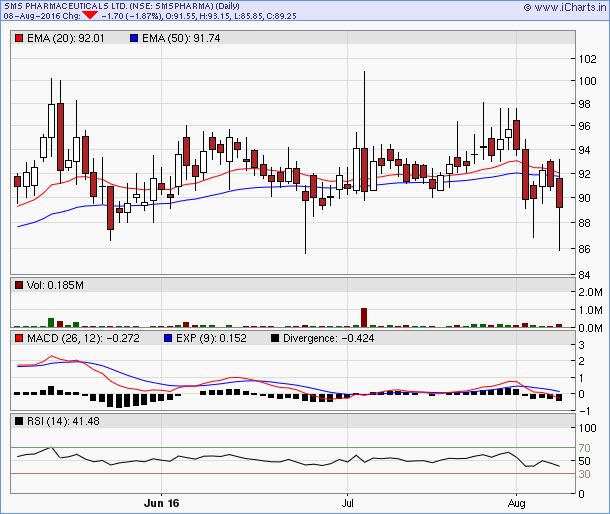The width and height of the screenshot is (610, 514).
Task: Click the 1.0M volume axis label
Action: coord(591,310)
